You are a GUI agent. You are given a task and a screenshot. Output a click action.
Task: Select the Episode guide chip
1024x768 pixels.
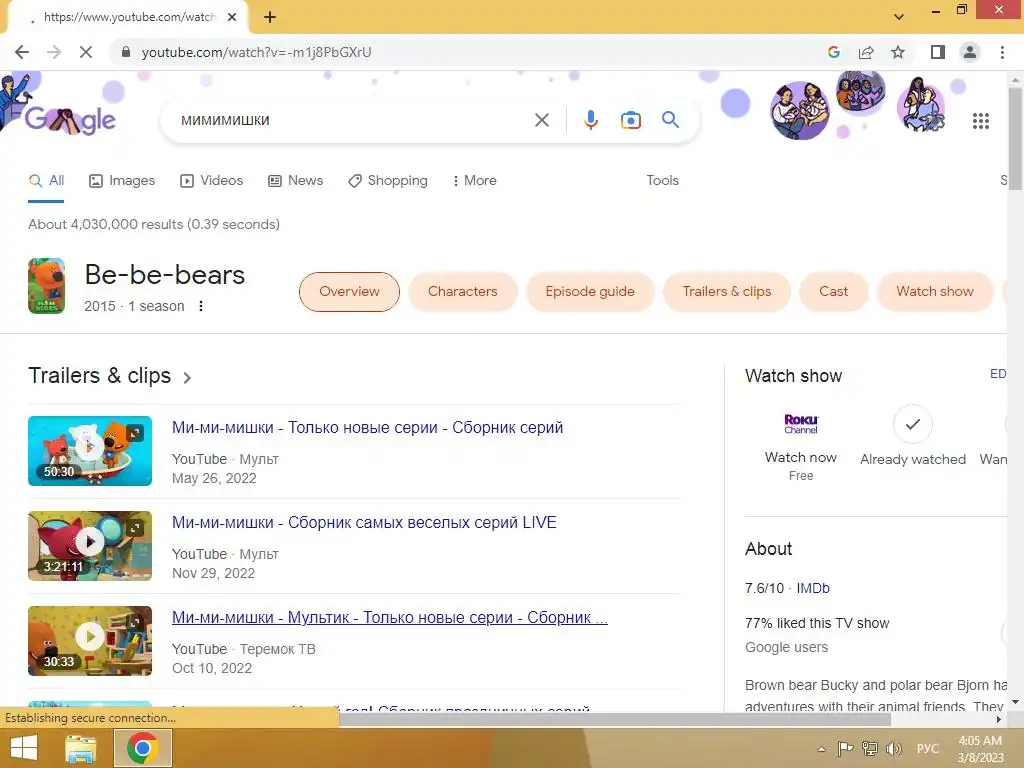[590, 292]
